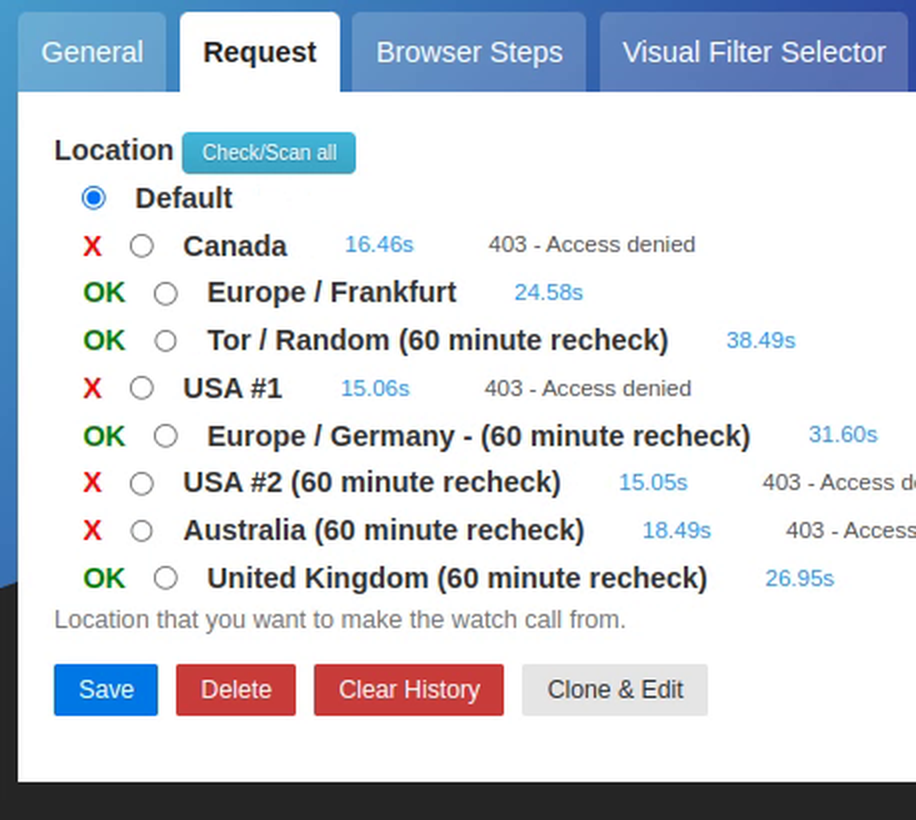Viewport: 916px width, 820px height.
Task: Click USA #1's 403 - Access denied message
Action: [588, 388]
